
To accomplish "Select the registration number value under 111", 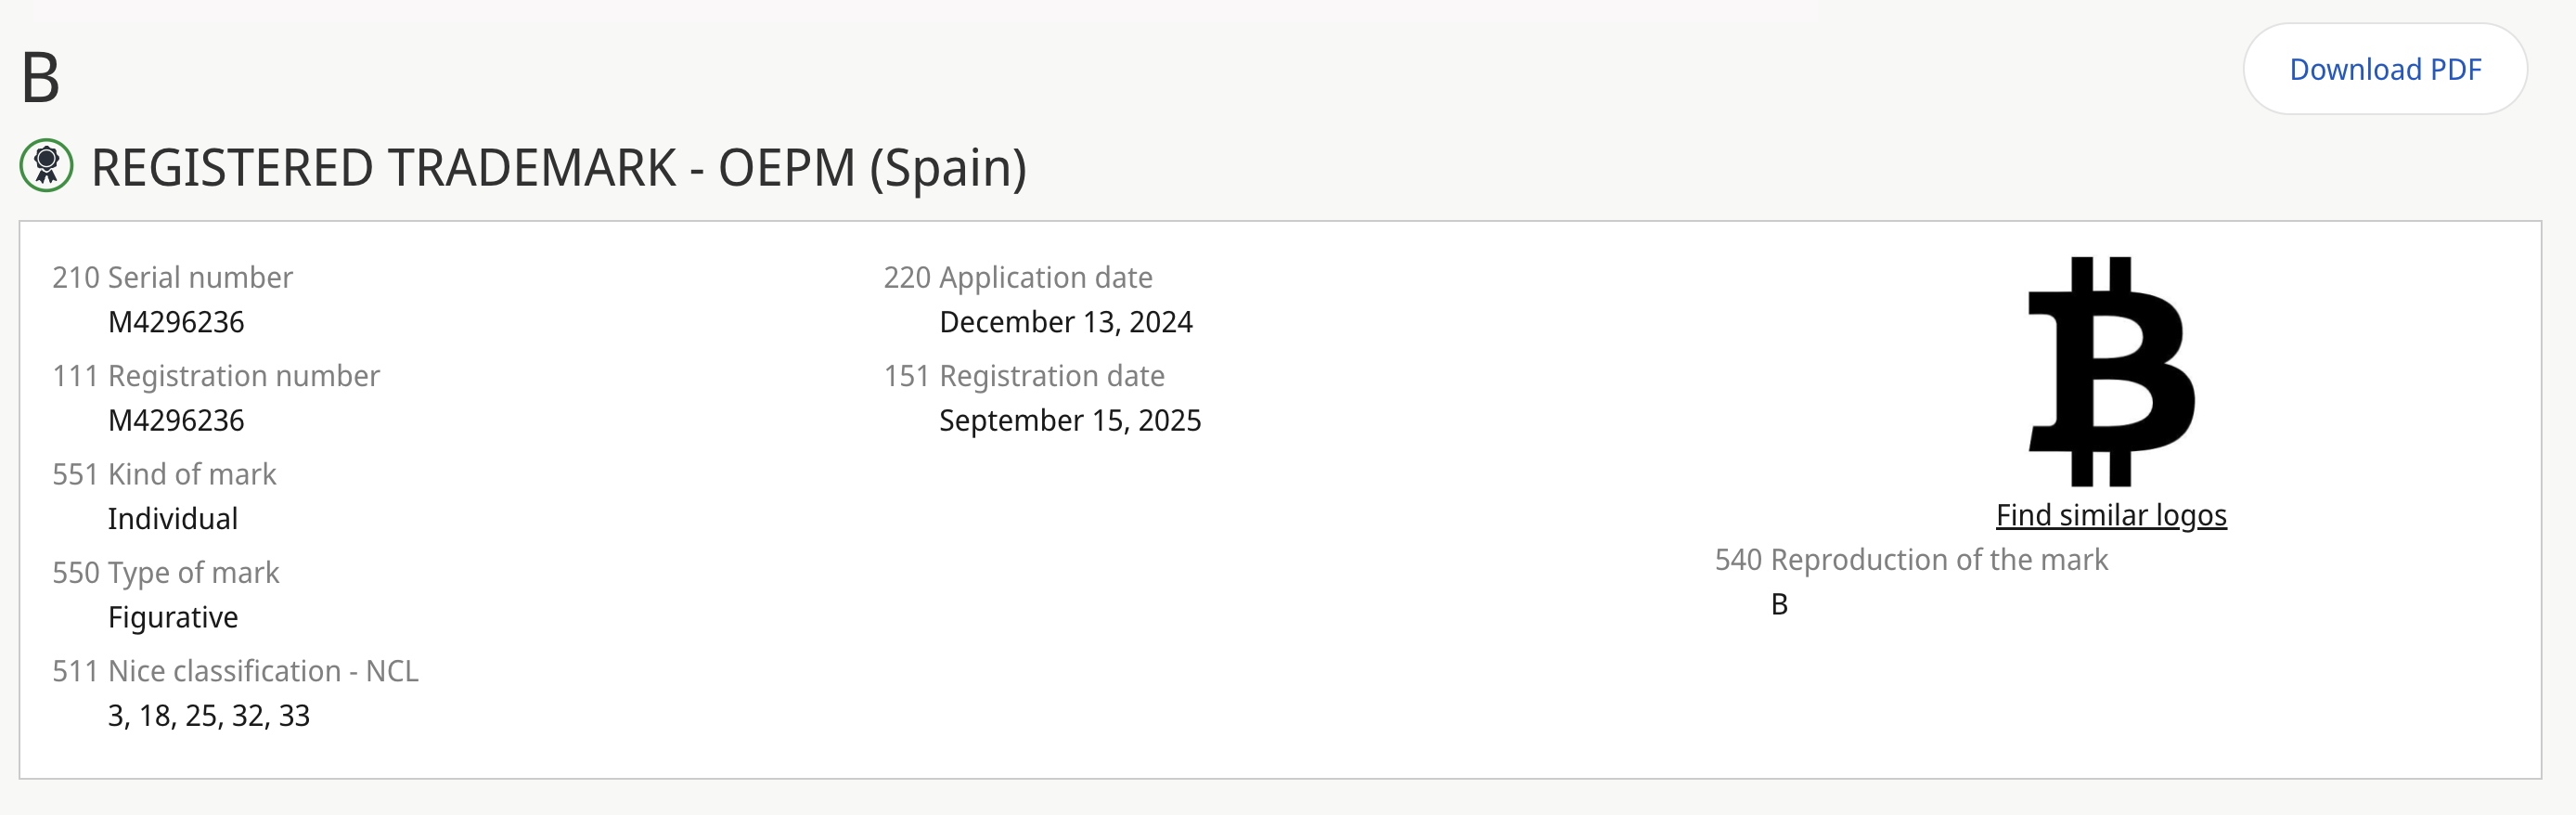I will point(176,420).
